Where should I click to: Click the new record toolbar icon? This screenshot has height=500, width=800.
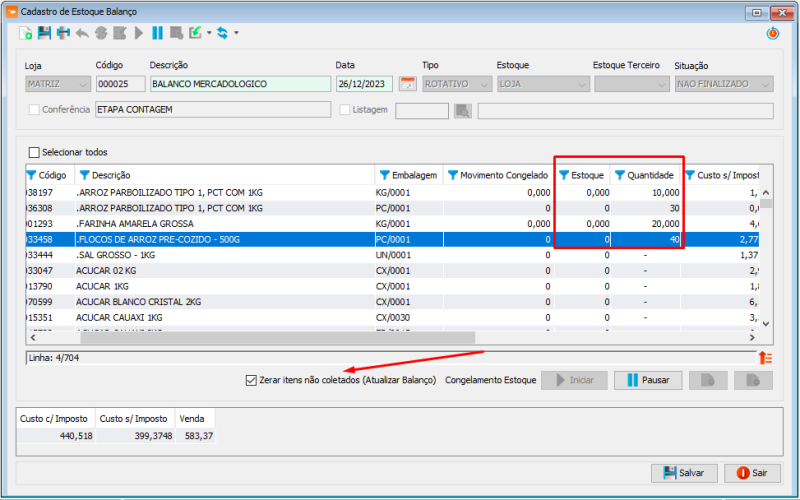pyautogui.click(x=26, y=33)
